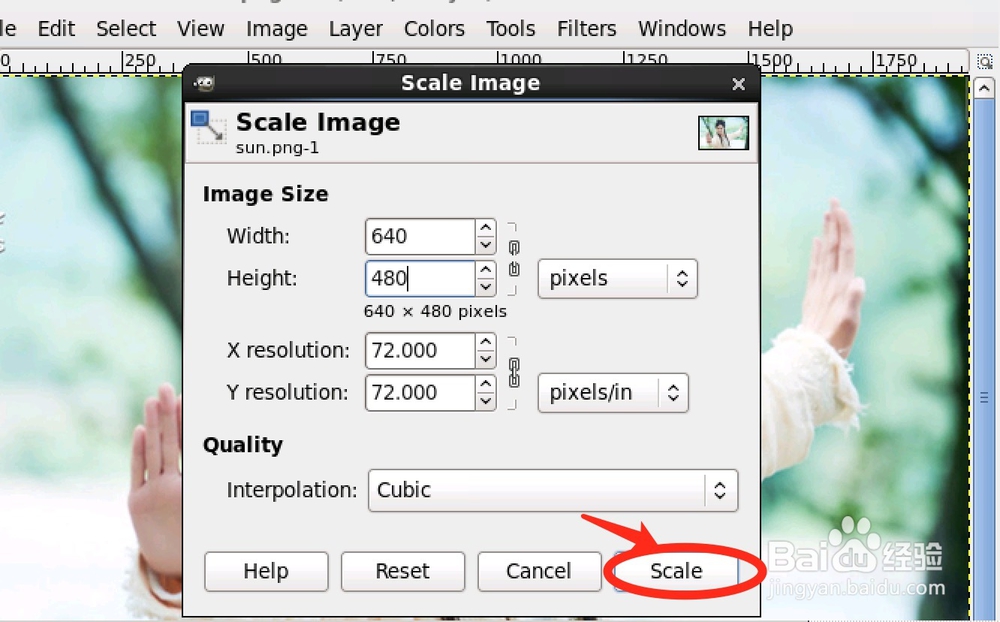
Task: Open the Layer menu
Action: pos(356,29)
